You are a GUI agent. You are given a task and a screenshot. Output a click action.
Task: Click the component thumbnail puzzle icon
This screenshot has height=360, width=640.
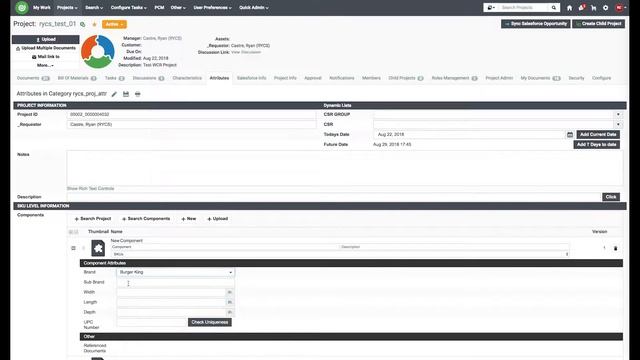click(x=98, y=248)
